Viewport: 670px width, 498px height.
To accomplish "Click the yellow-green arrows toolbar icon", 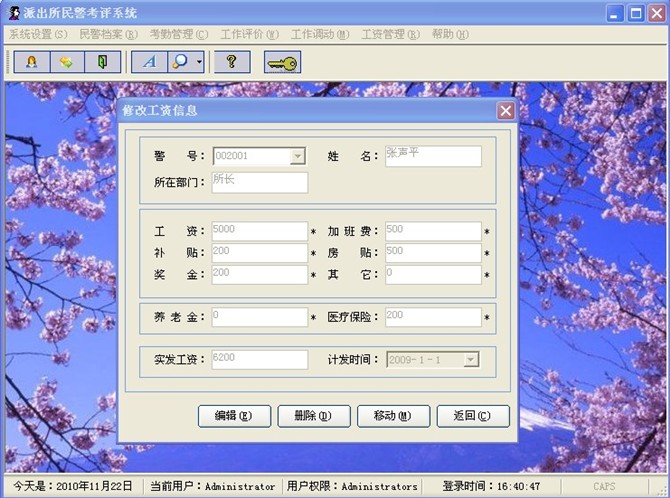I will [x=67, y=62].
